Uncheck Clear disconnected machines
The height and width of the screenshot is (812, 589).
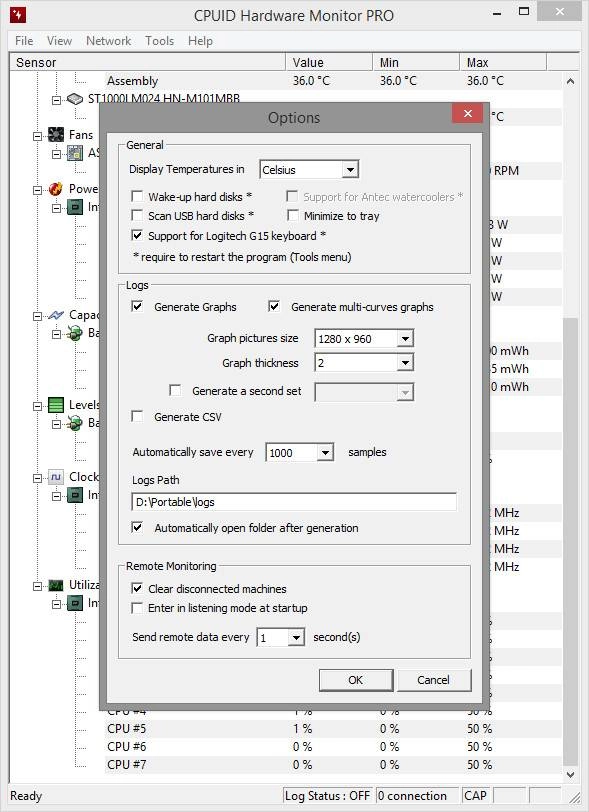point(137,588)
